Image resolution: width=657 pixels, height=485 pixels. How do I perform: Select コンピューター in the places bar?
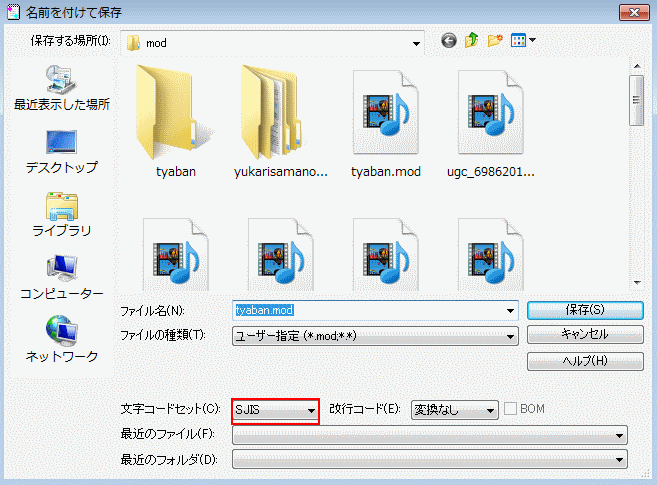(62, 277)
